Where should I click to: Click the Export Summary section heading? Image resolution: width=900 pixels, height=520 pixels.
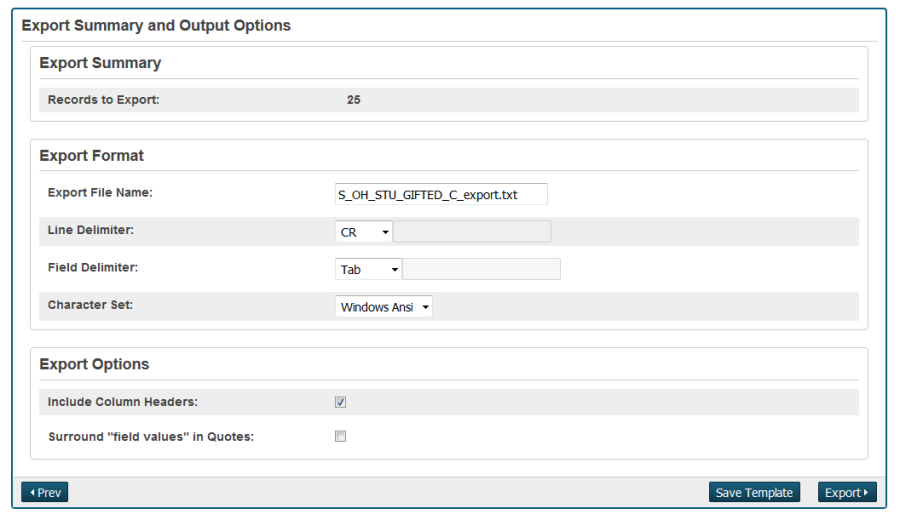100,63
